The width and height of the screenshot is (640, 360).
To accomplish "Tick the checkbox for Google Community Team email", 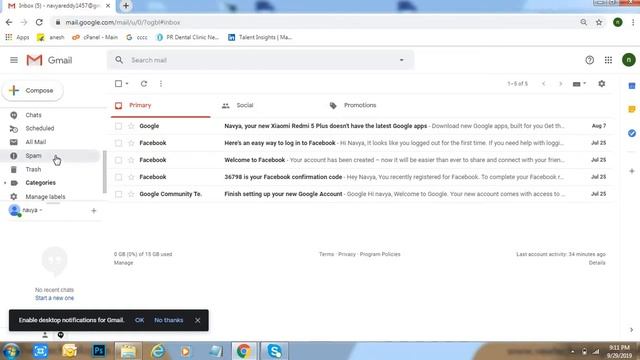I will pos(118,194).
